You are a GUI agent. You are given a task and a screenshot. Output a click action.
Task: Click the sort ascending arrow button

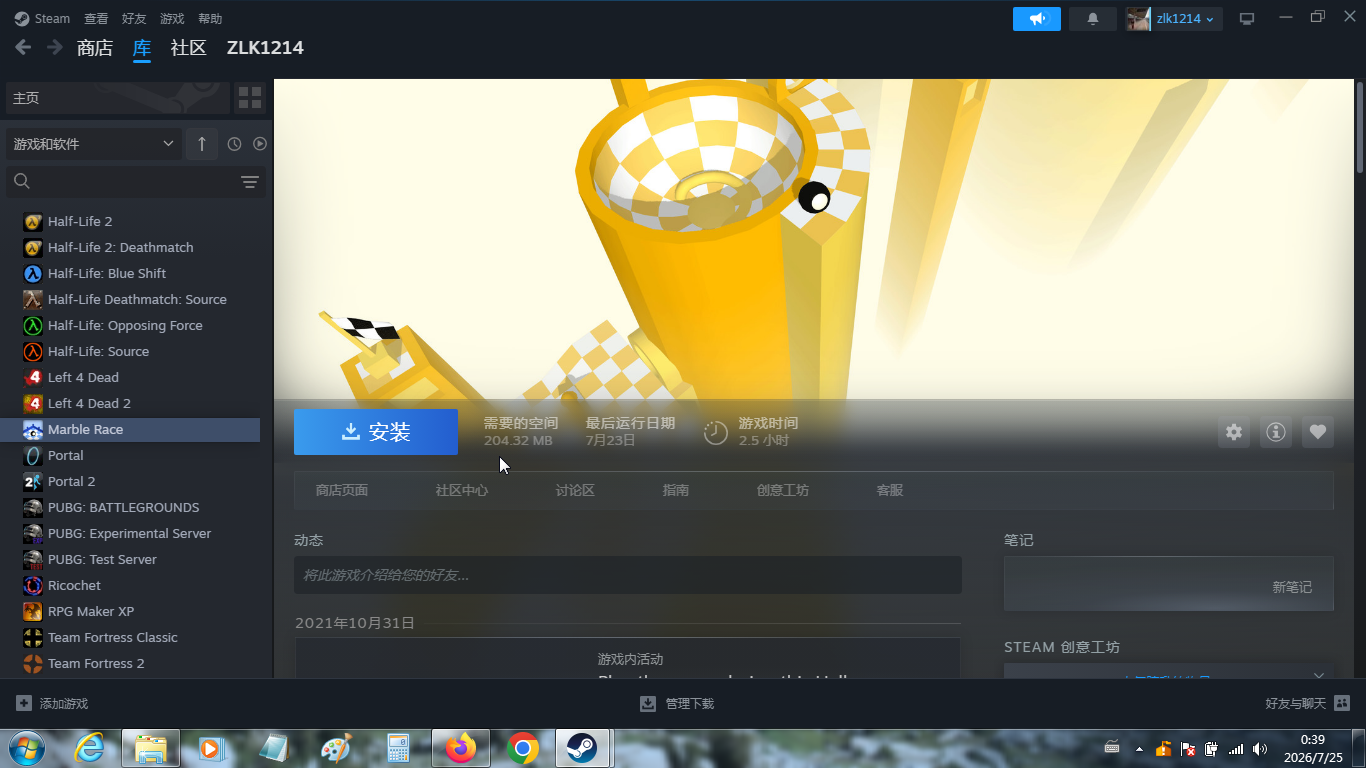pos(201,144)
